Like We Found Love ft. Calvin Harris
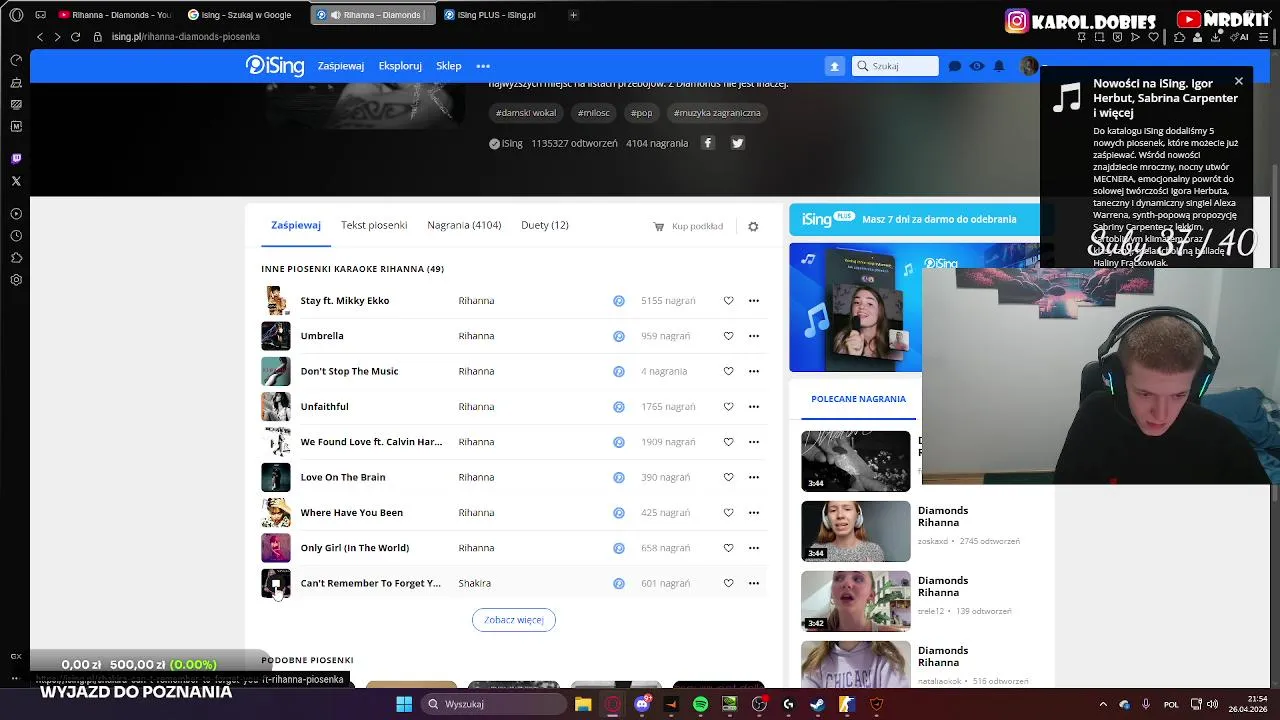1280x720 pixels. coord(728,442)
